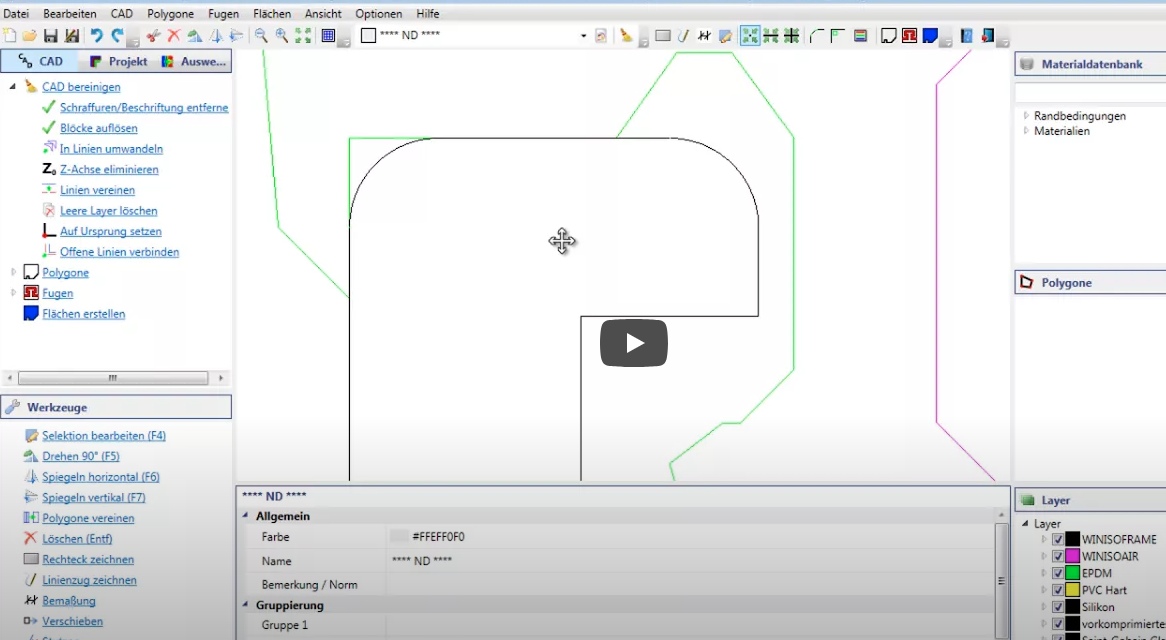Uncheck the WINISOFRAME layer checkbox
The height and width of the screenshot is (640, 1166).
coord(1058,540)
